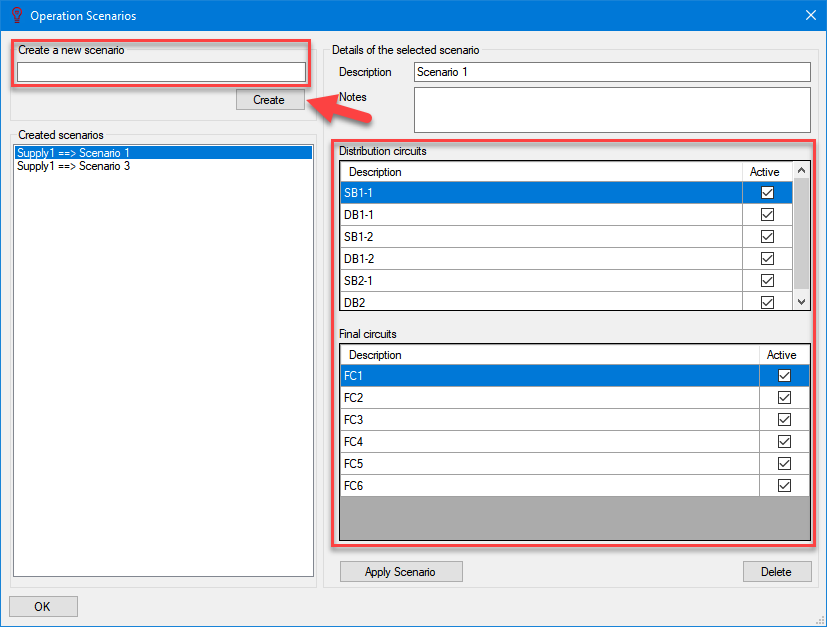Close the Operation Scenarios dialog
This screenshot has width=827, height=627.
point(811,15)
